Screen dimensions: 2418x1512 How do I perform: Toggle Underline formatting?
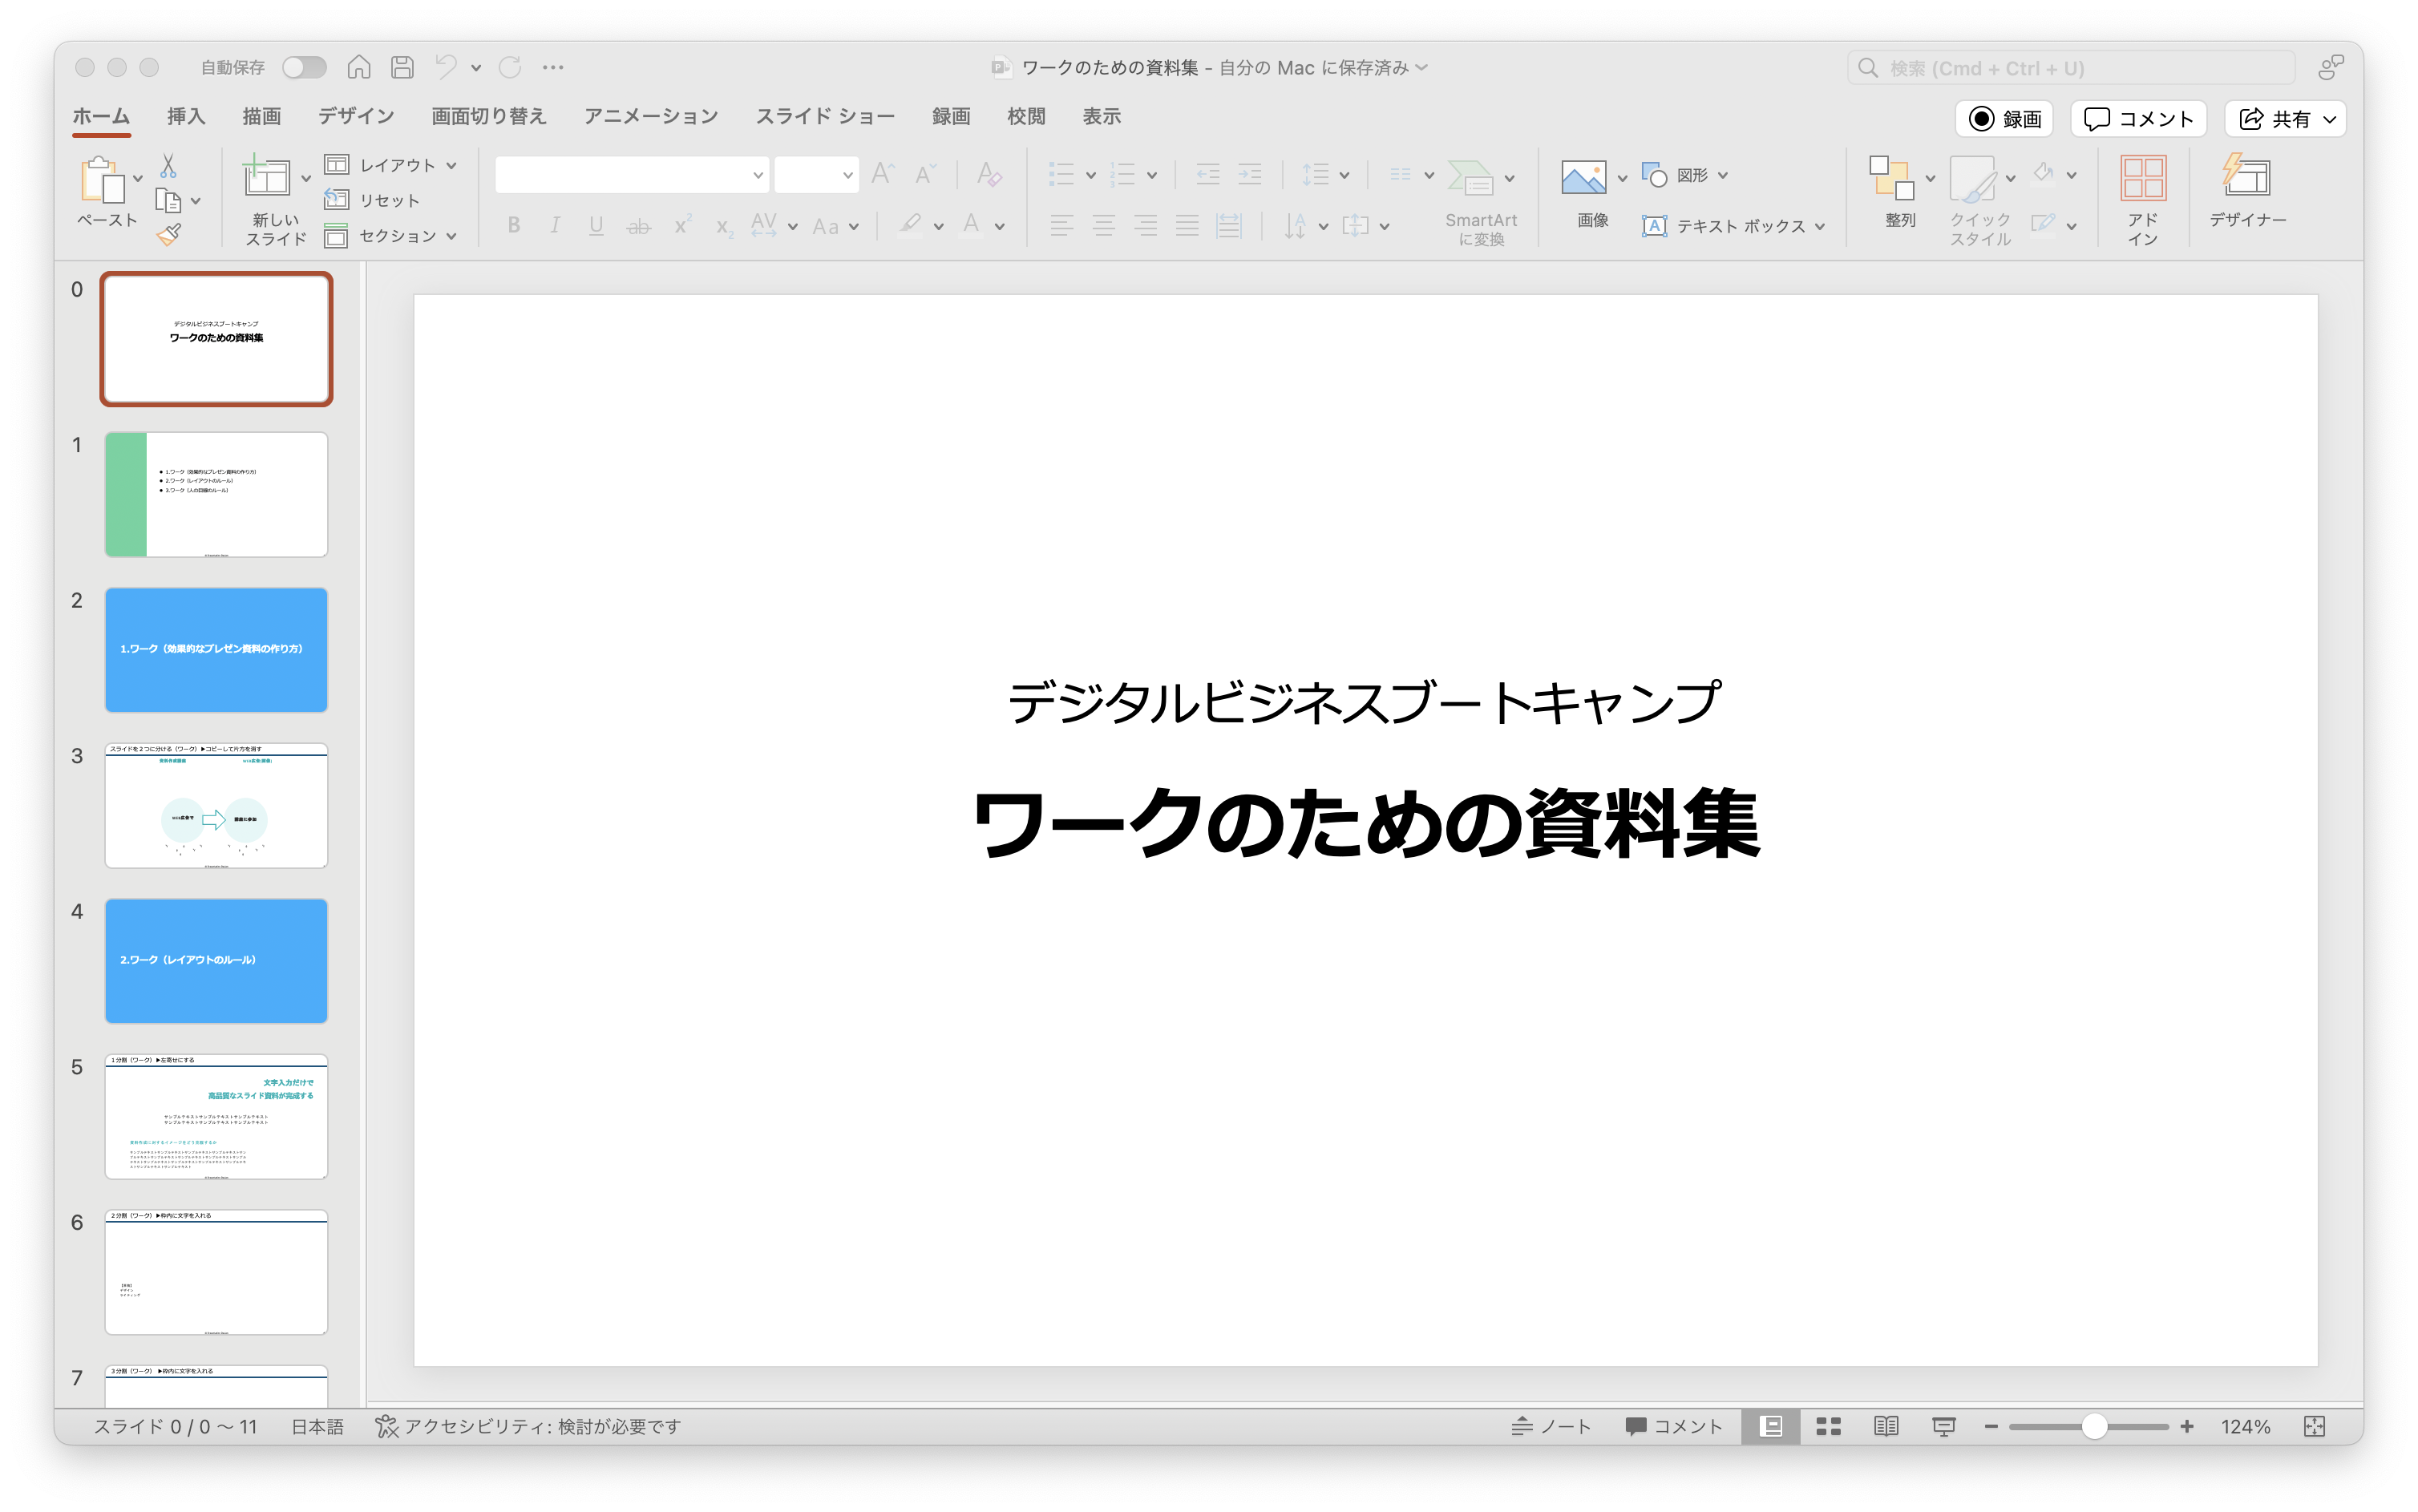(x=596, y=226)
